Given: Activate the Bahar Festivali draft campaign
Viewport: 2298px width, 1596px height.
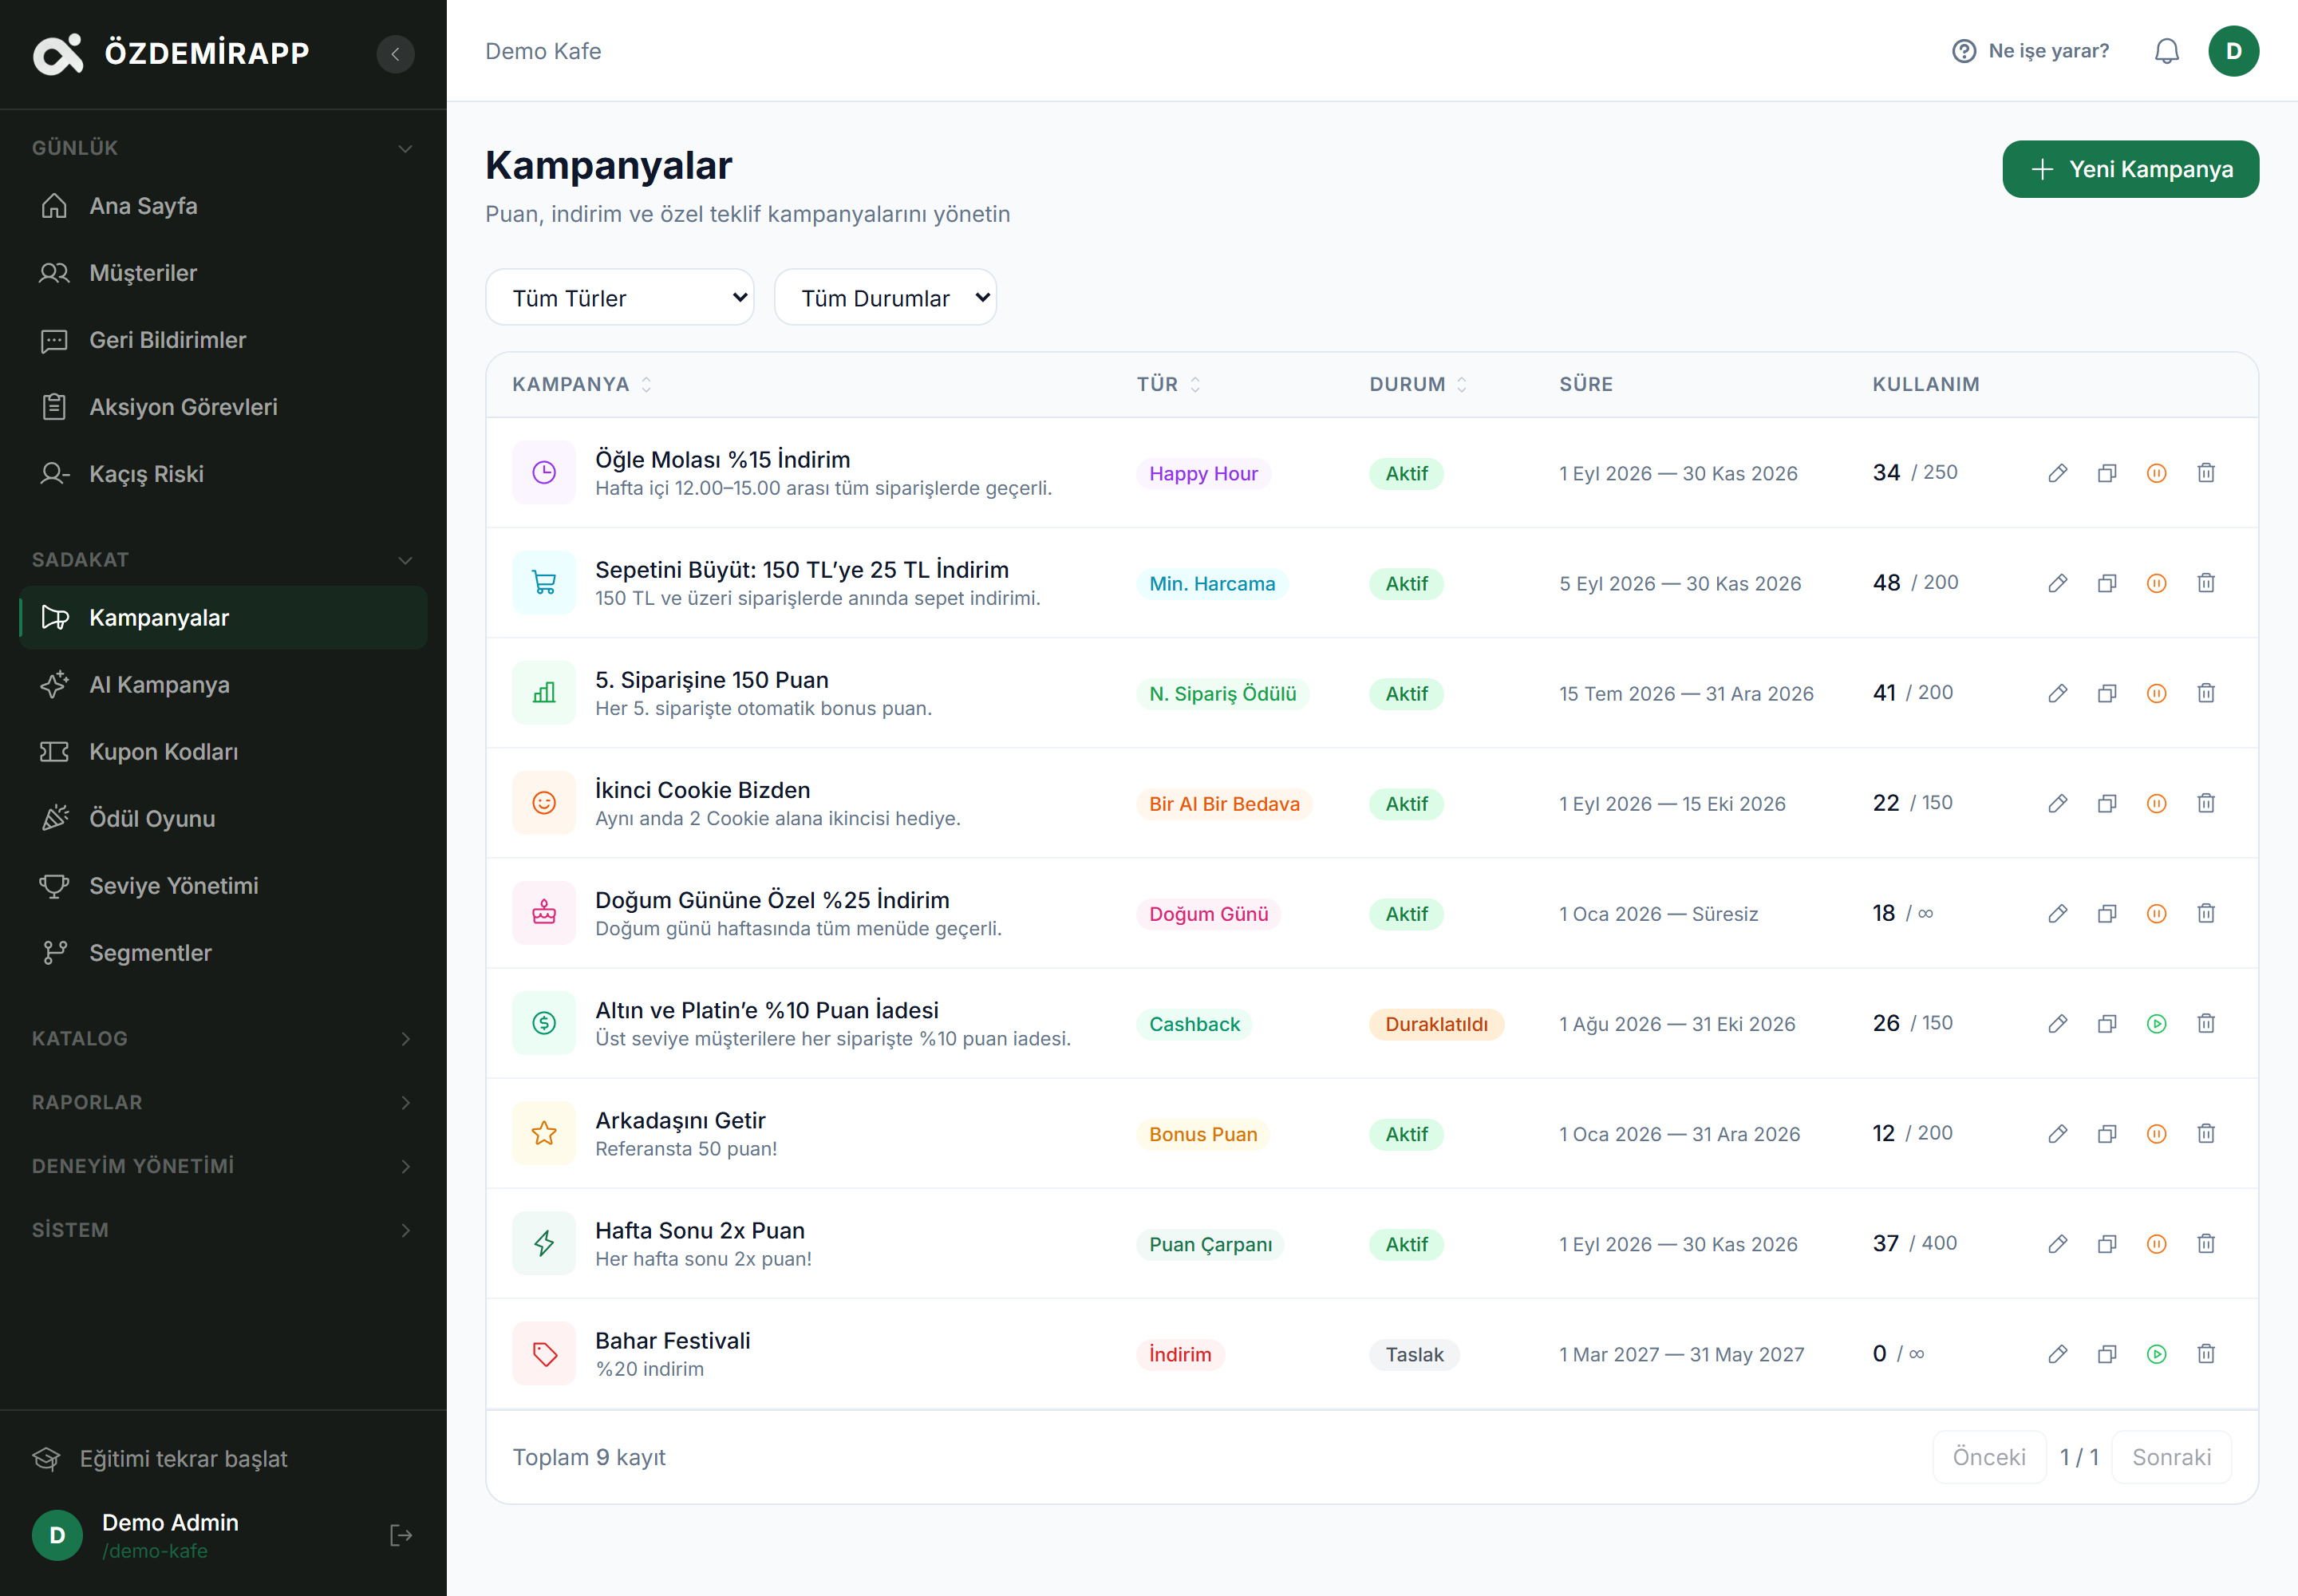Looking at the screenshot, I should pos(2156,1353).
